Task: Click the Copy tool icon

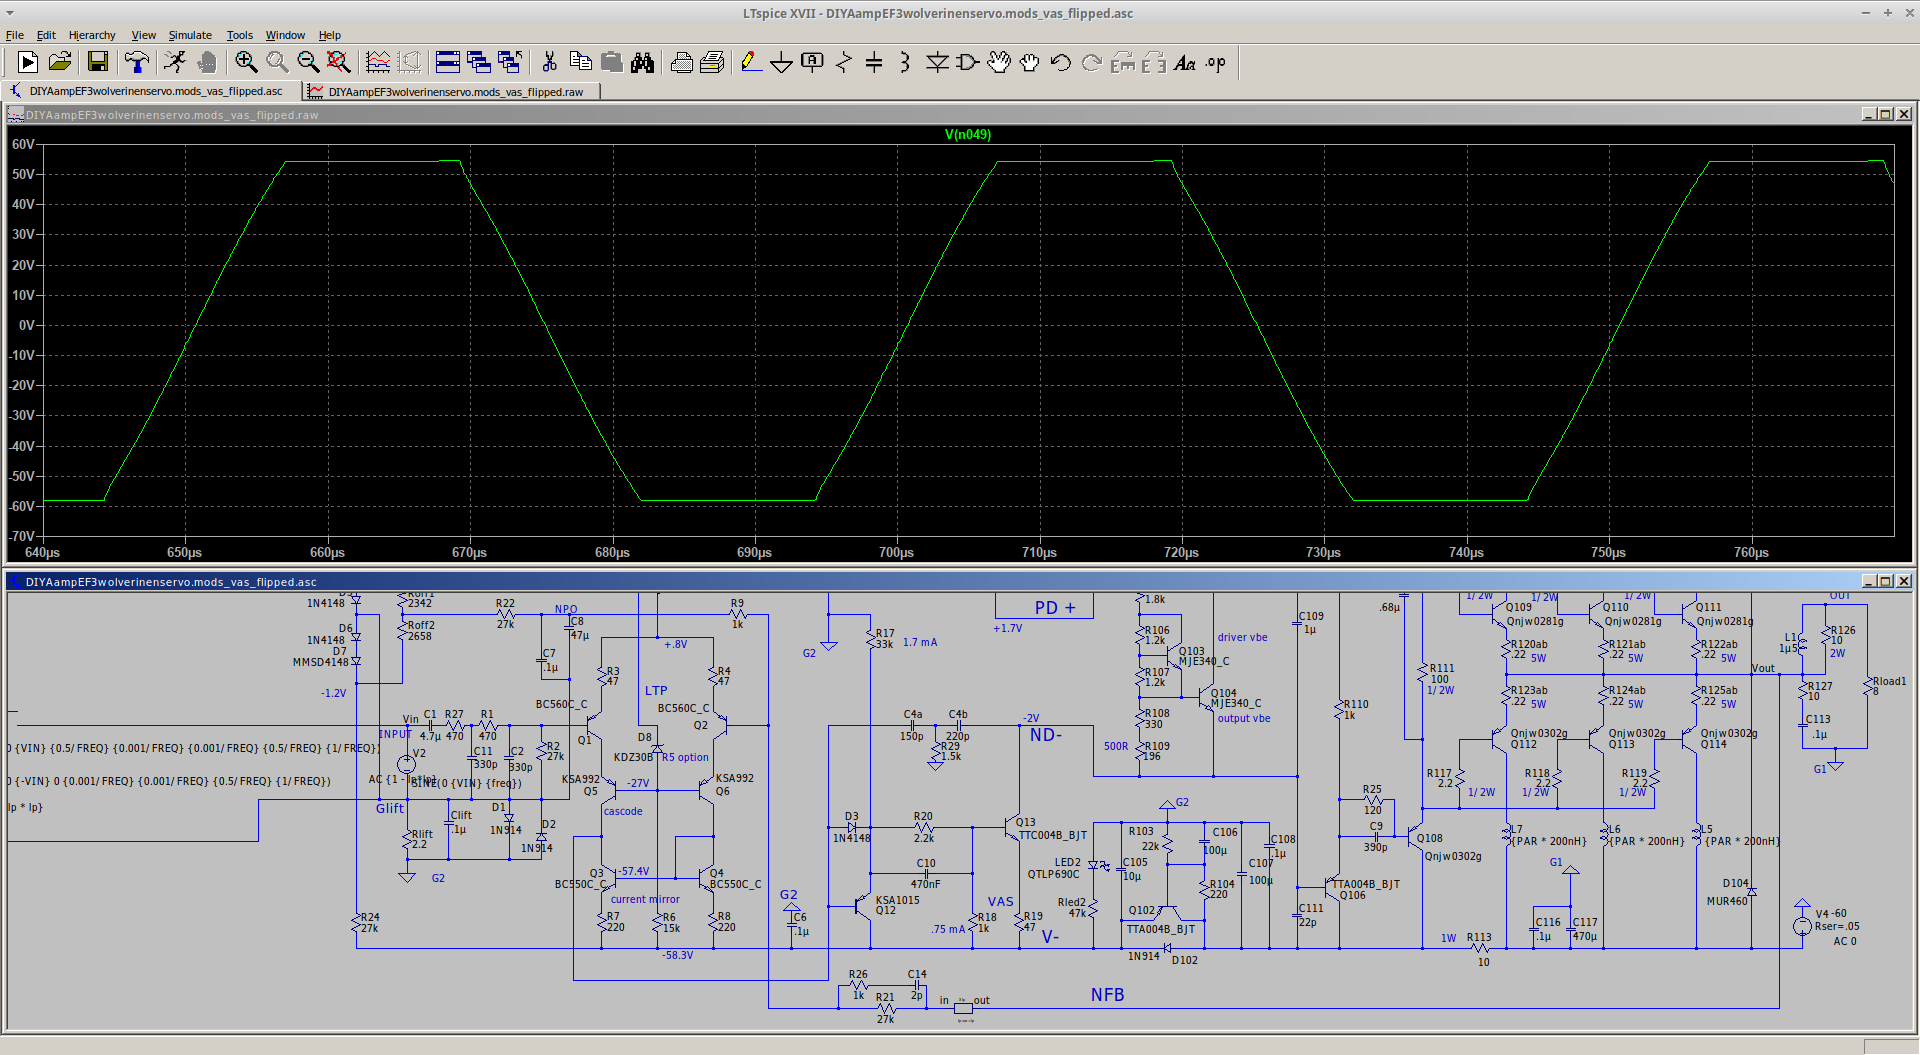Action: coord(580,62)
